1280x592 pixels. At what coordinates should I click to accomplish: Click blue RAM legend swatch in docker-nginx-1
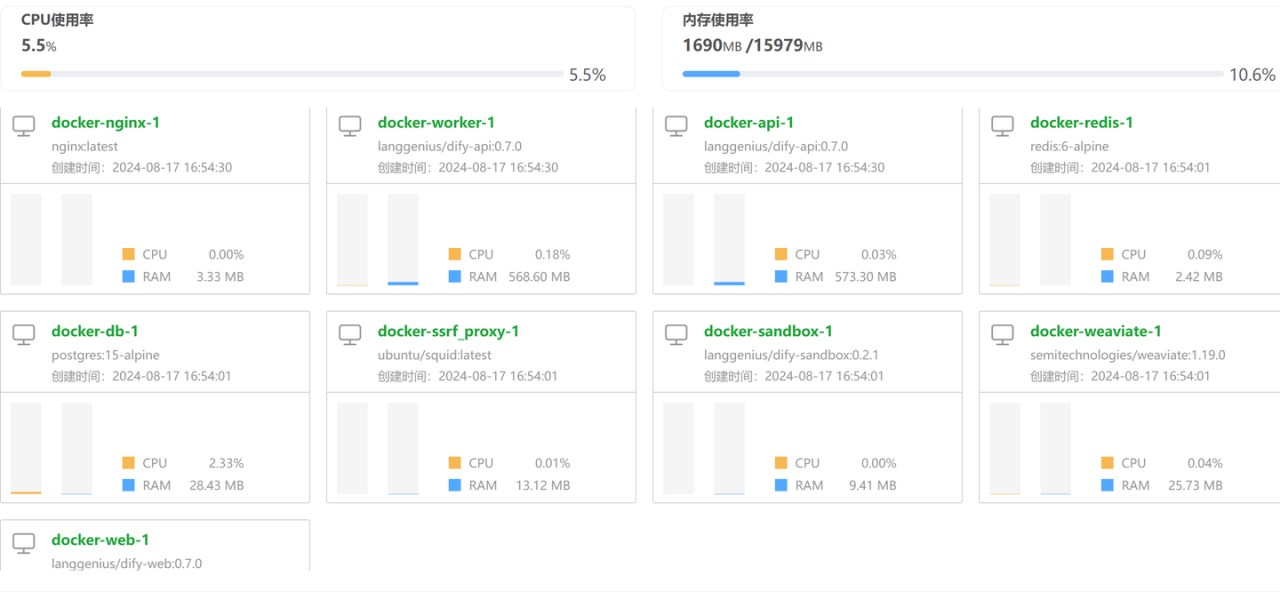pos(128,276)
